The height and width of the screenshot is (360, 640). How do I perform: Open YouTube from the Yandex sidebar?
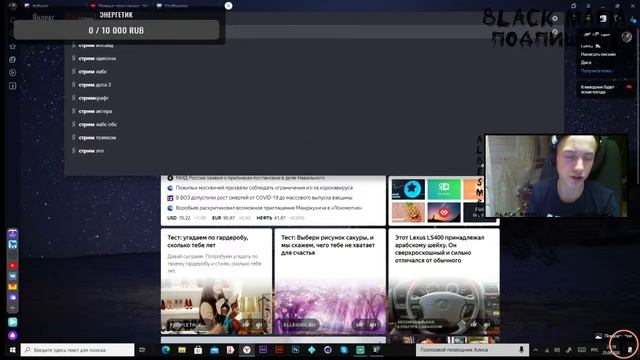[x=13, y=266]
